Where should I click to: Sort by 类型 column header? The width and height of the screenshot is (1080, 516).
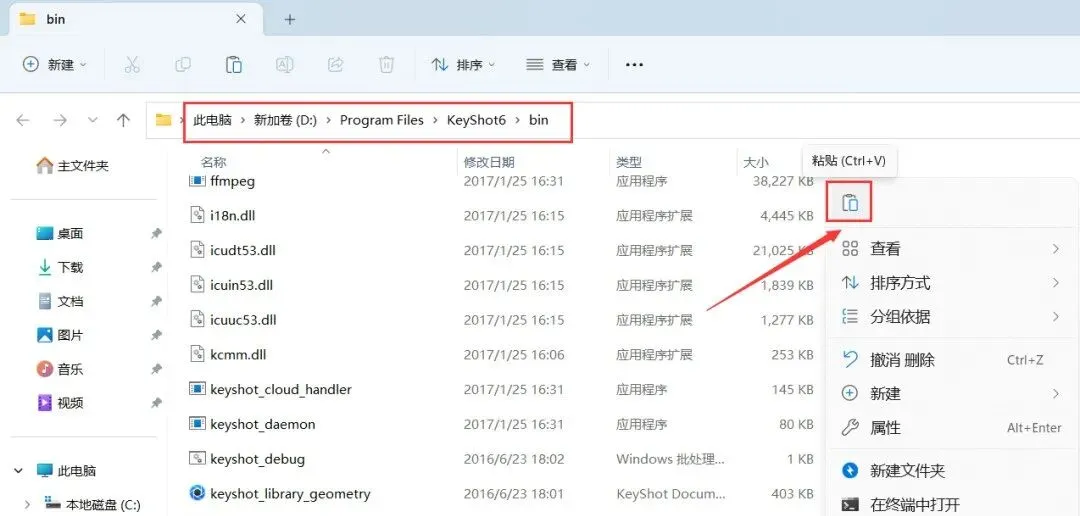coord(629,163)
